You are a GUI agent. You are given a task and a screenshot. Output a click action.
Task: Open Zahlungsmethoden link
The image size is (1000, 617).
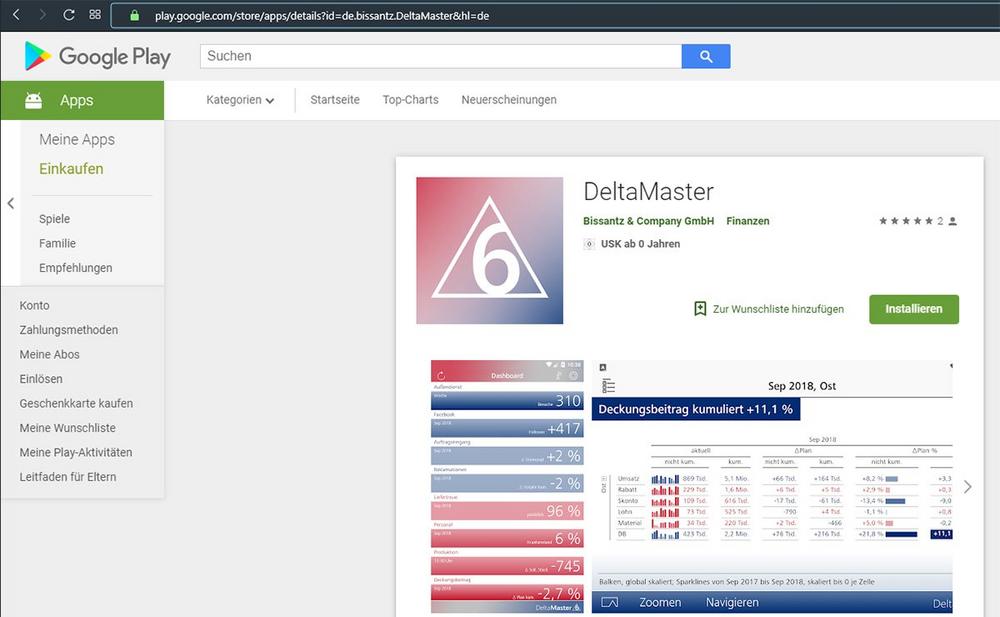(x=69, y=330)
